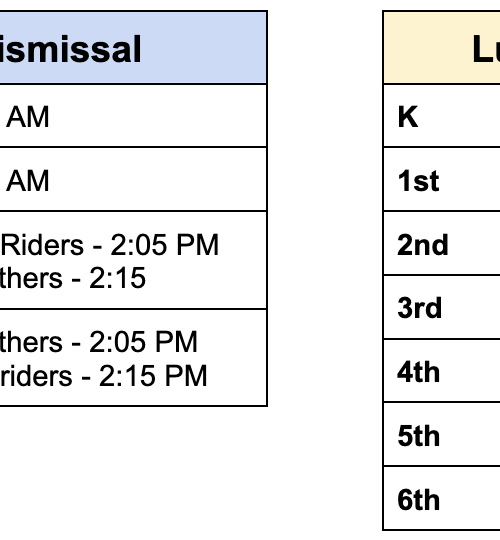The height and width of the screenshot is (540, 500).
Task: Click the 'ismissal' header text
Action: click(71, 49)
